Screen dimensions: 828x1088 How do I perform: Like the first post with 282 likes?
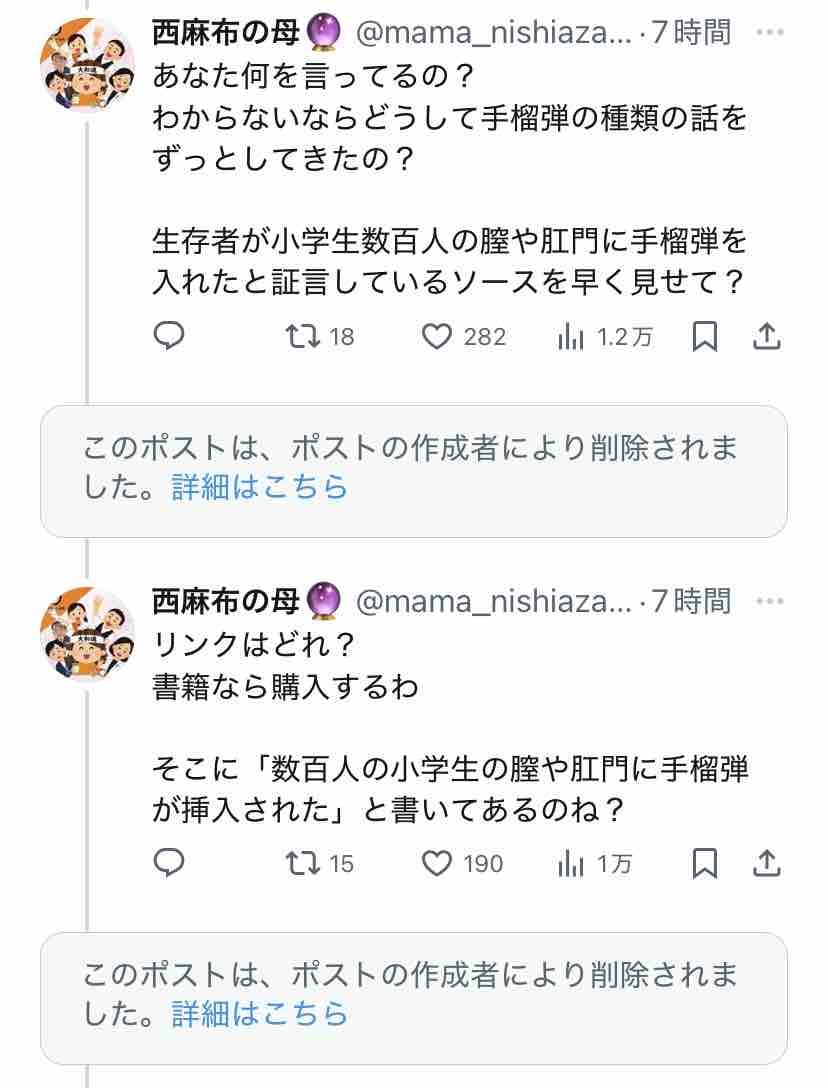tap(464, 337)
